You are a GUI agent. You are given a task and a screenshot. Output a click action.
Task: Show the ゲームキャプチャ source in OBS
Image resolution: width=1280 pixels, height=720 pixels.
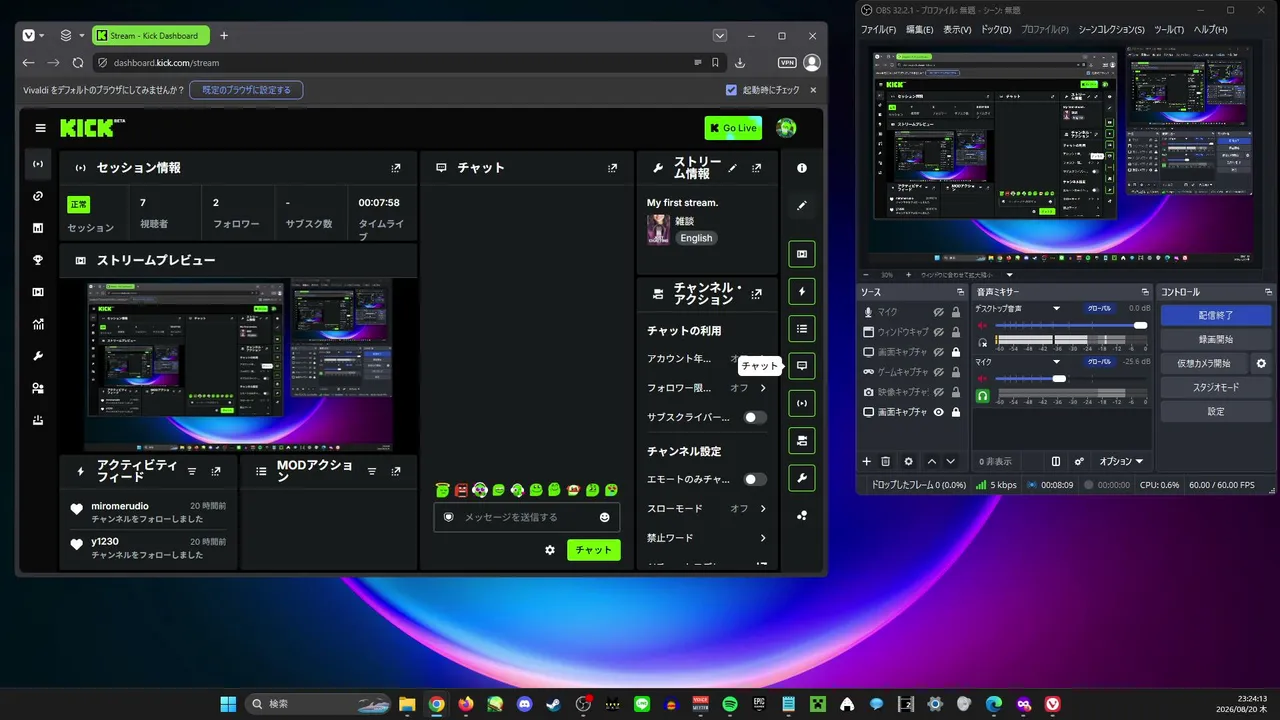(x=939, y=372)
